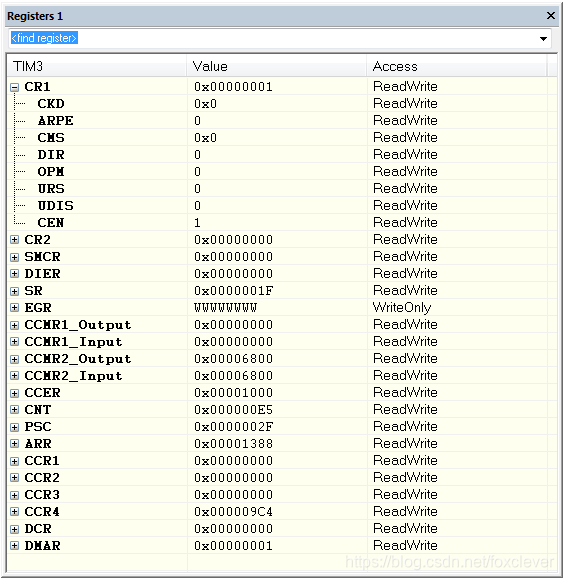Select the URS bit field row

coord(282,189)
